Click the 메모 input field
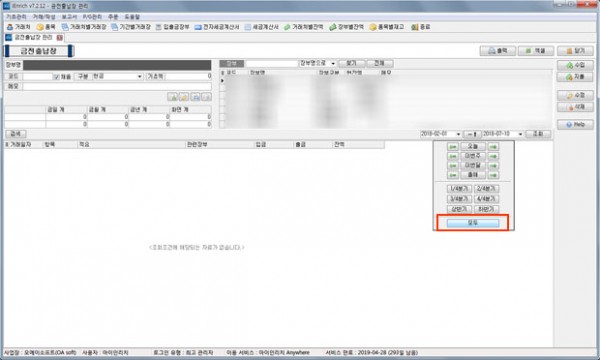 [x=117, y=86]
